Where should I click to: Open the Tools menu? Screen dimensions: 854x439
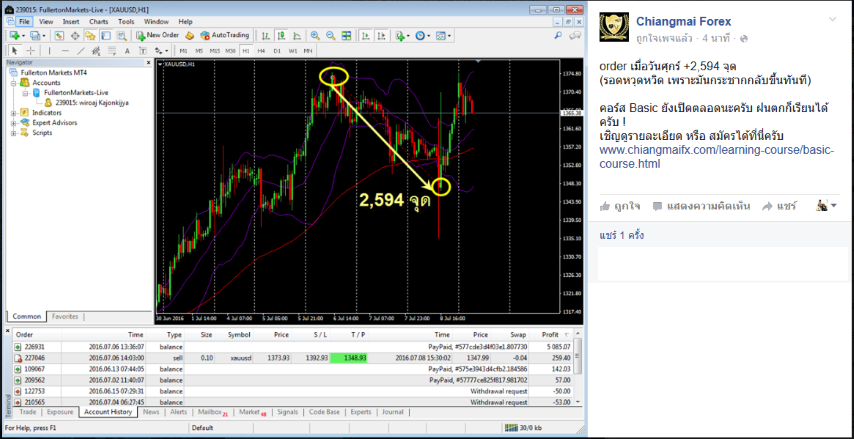(126, 22)
